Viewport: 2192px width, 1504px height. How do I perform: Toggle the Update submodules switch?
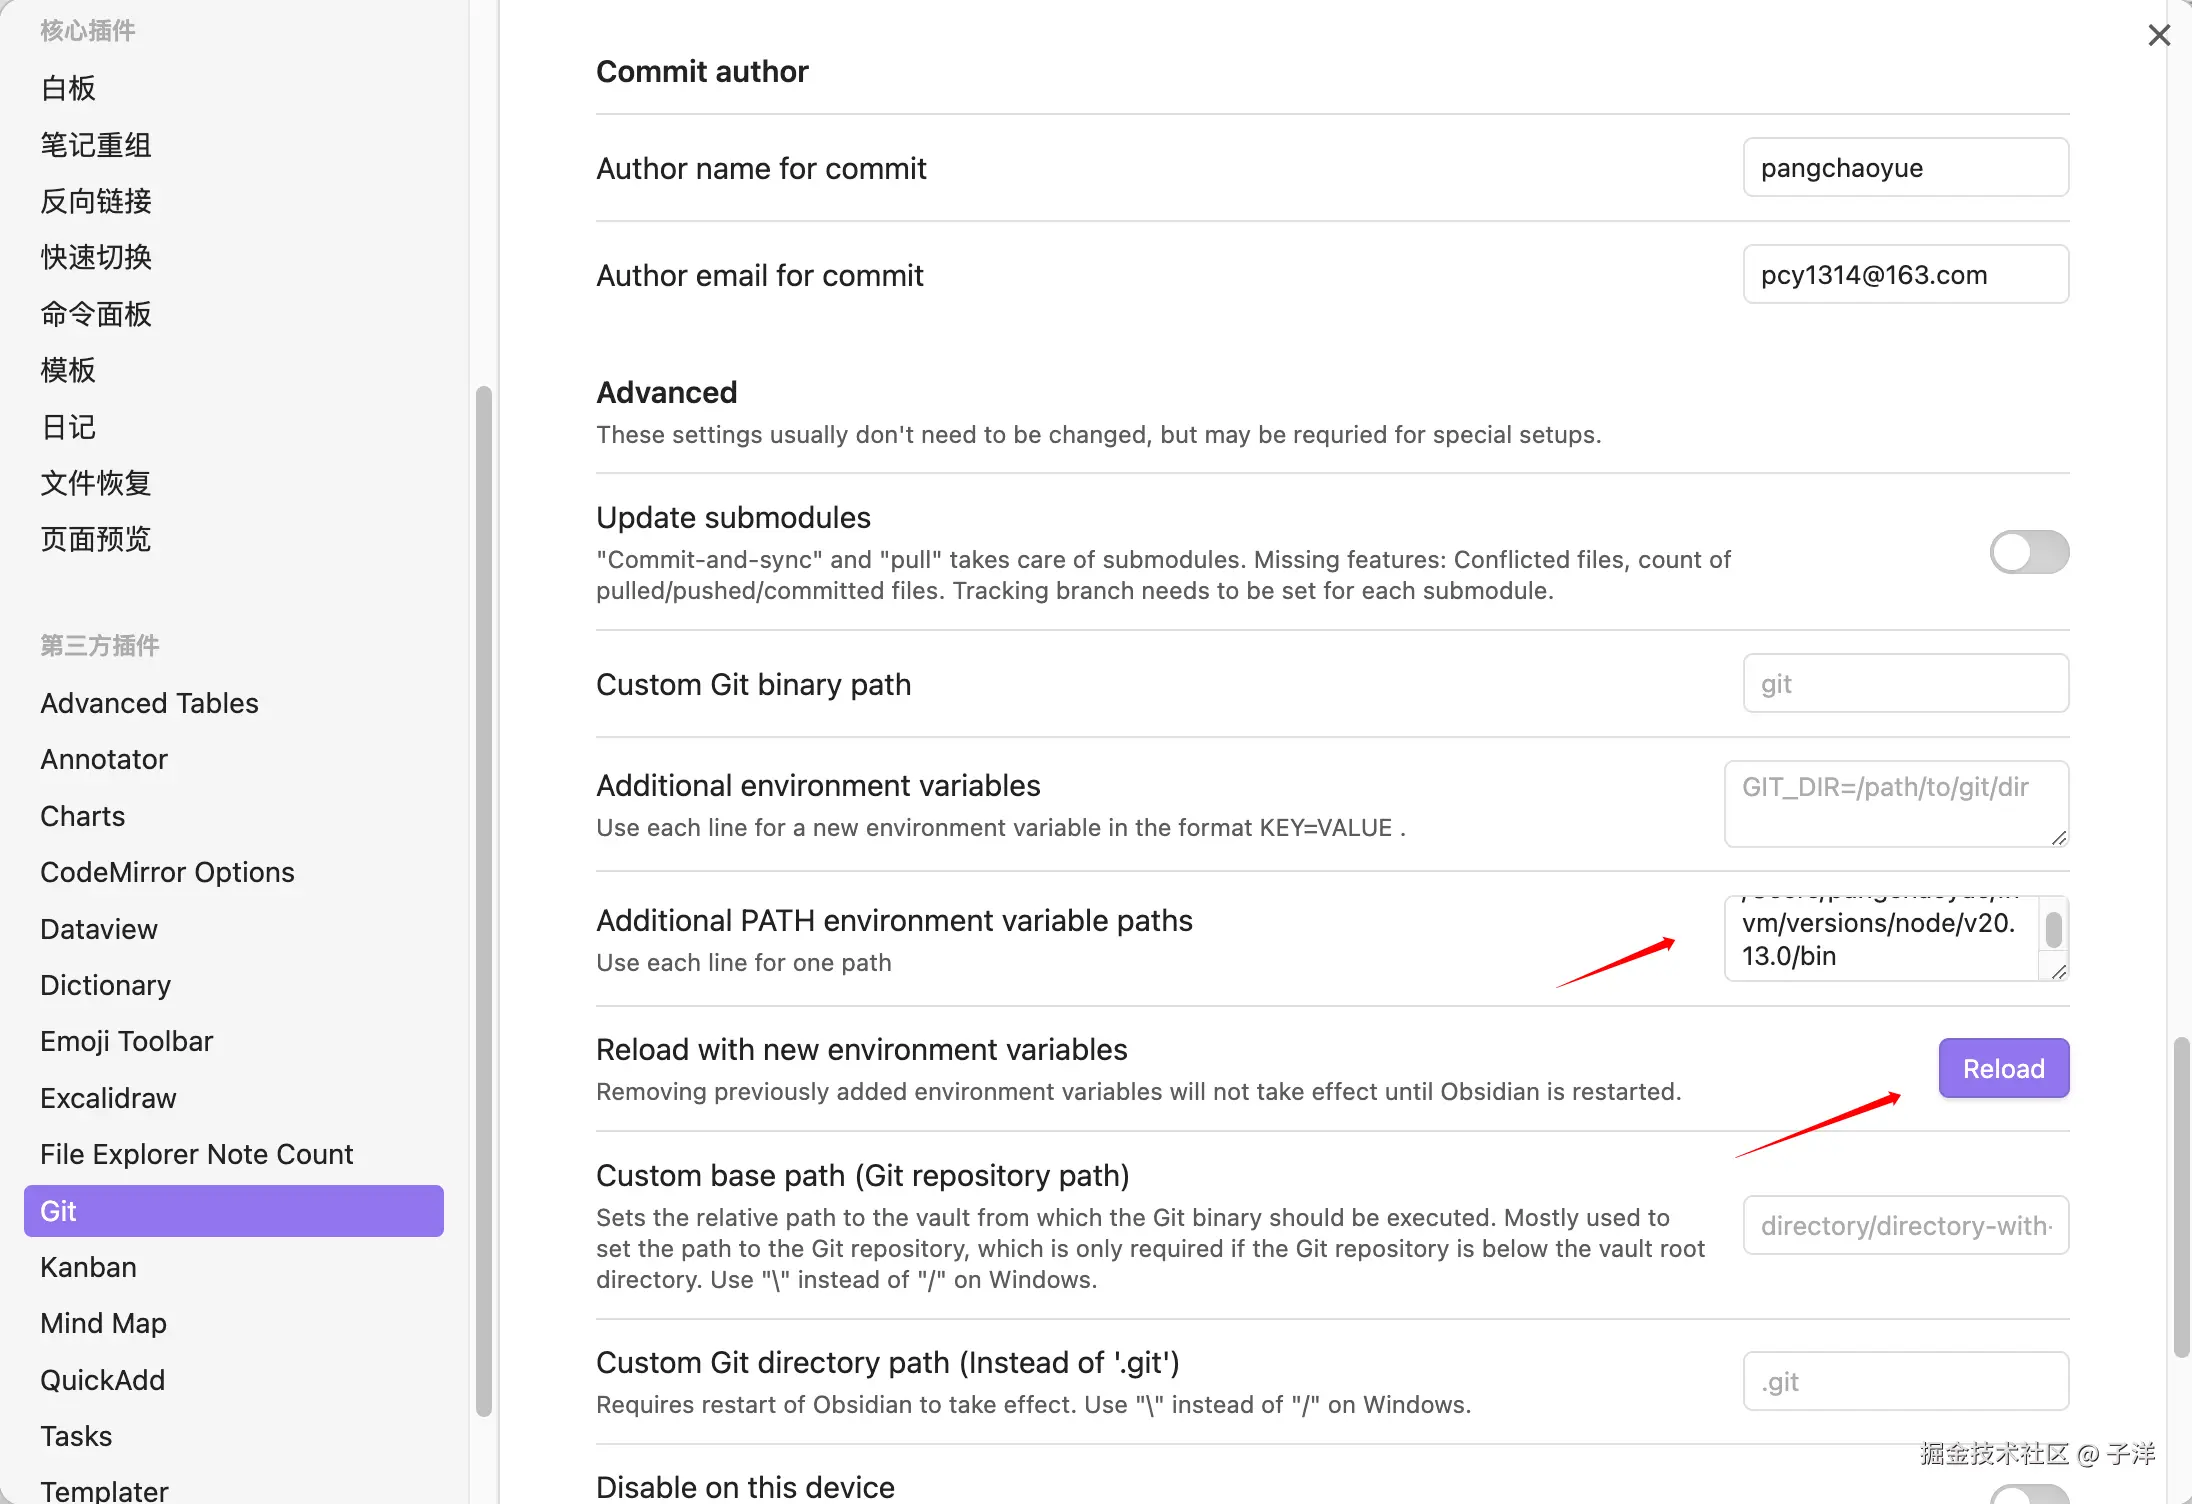point(2028,552)
